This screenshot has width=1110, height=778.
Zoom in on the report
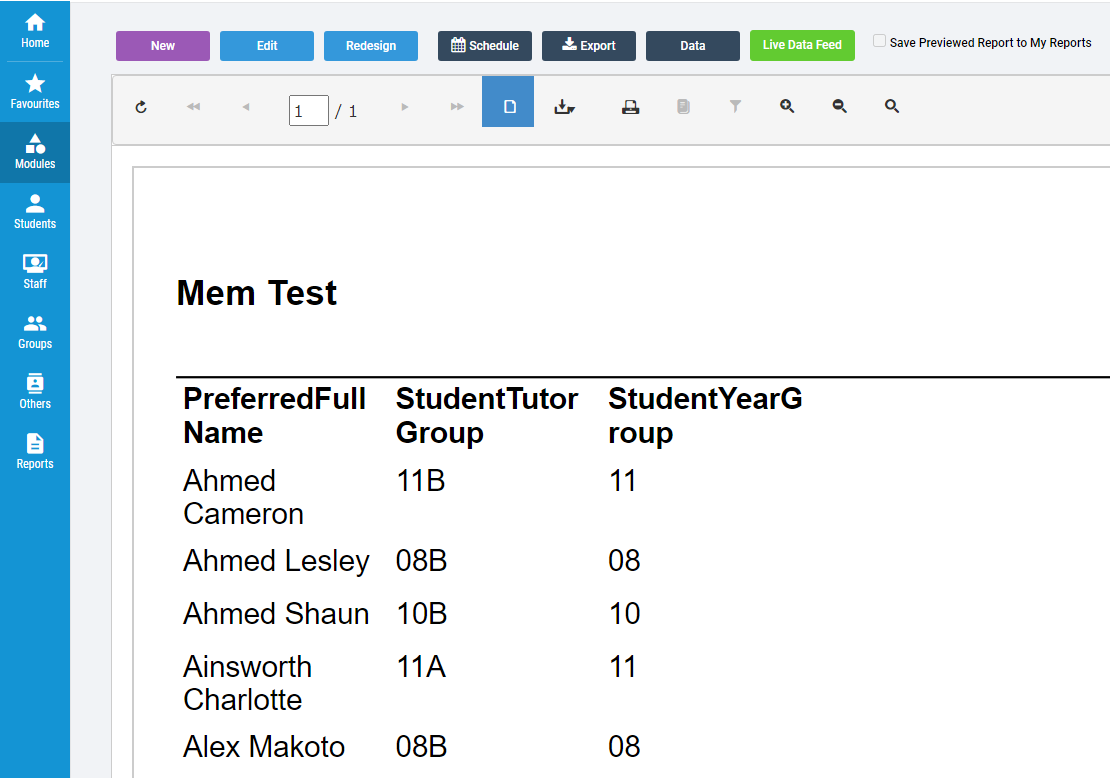click(x=787, y=105)
